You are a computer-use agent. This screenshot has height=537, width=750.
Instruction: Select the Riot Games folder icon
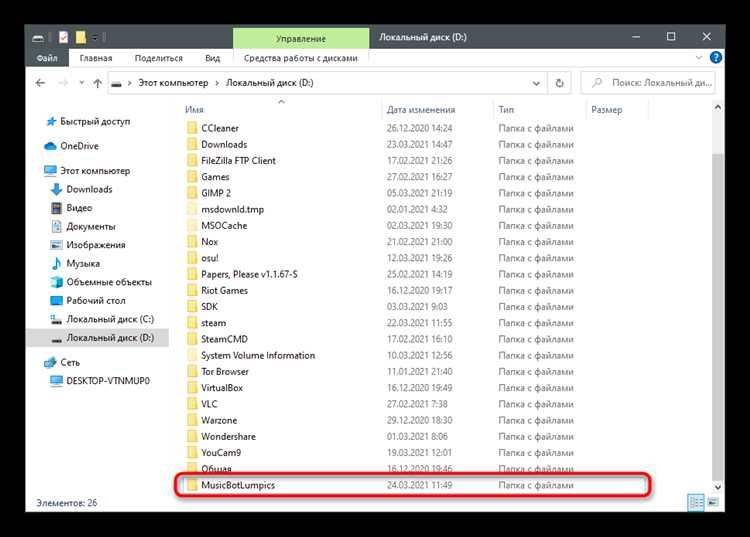coord(192,290)
